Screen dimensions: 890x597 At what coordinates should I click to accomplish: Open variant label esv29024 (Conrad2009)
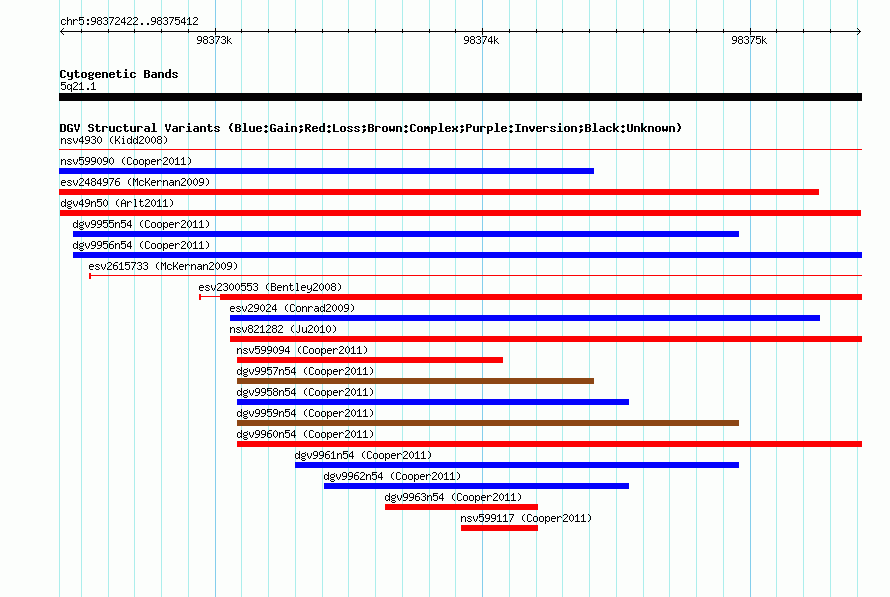pyautogui.click(x=292, y=308)
